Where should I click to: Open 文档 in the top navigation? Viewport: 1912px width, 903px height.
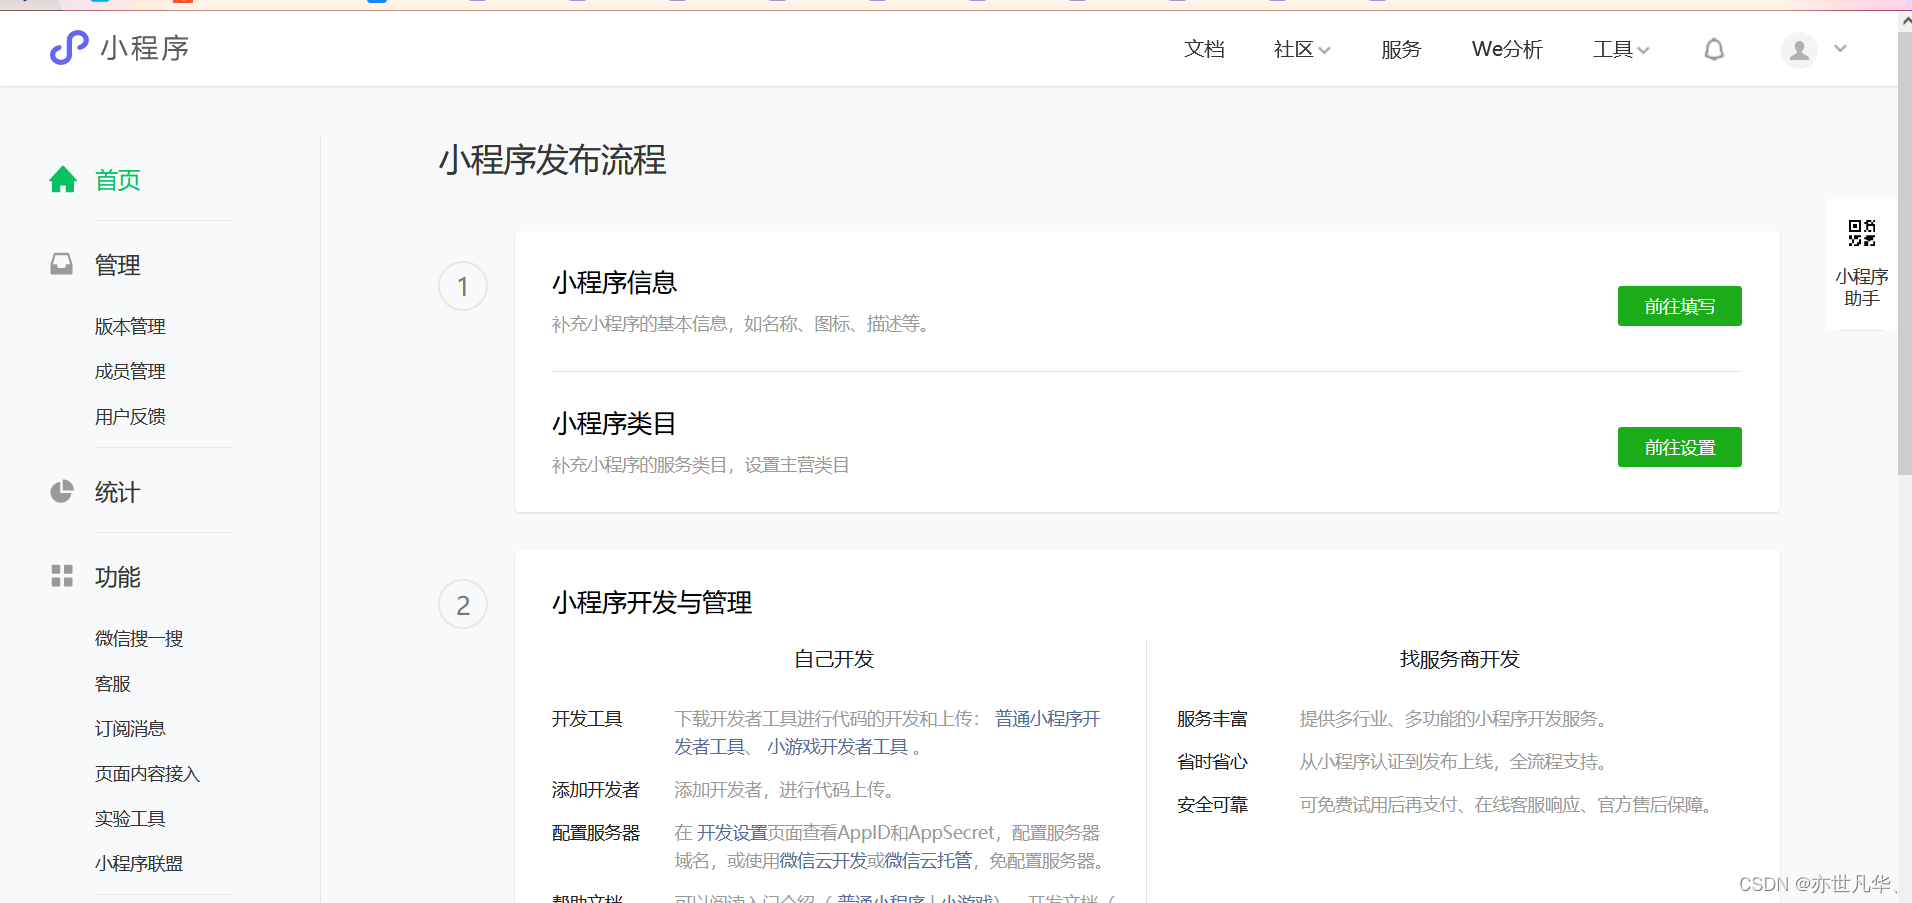tap(1204, 49)
